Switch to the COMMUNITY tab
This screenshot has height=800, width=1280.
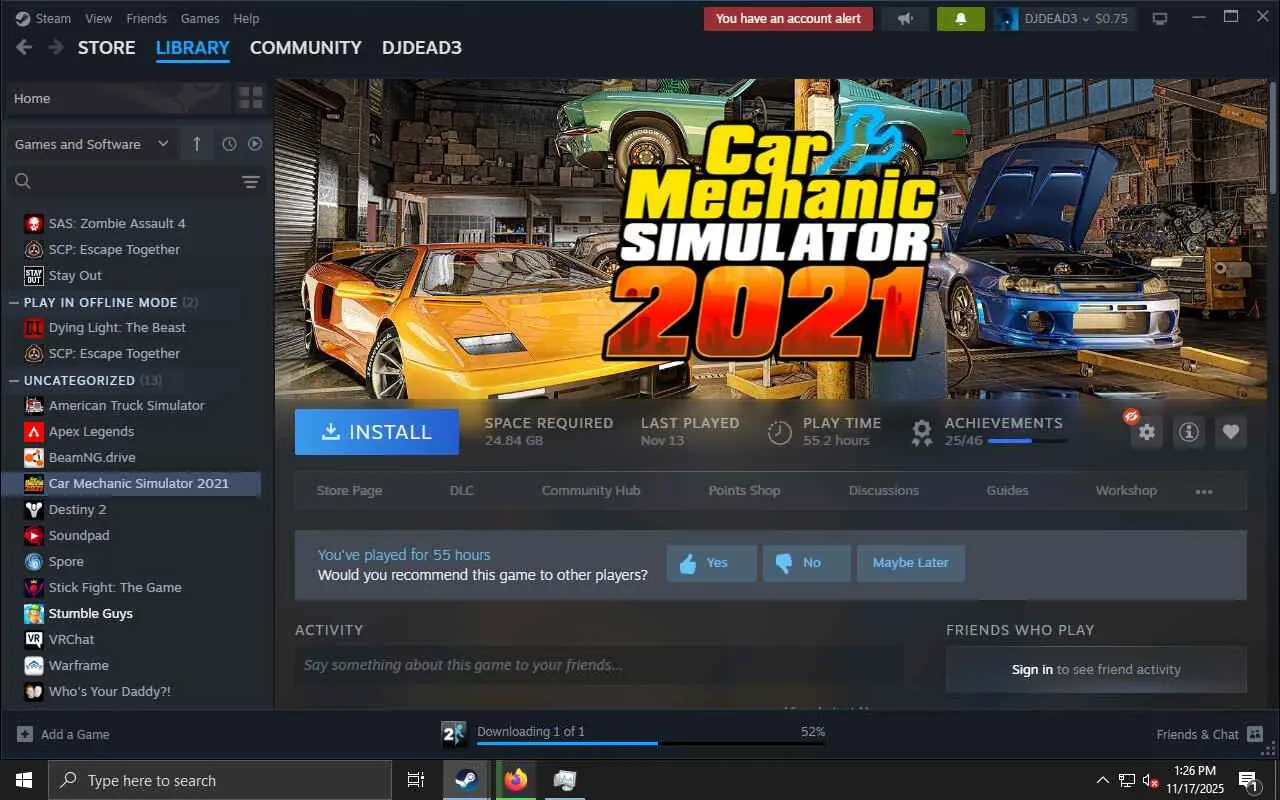(306, 47)
